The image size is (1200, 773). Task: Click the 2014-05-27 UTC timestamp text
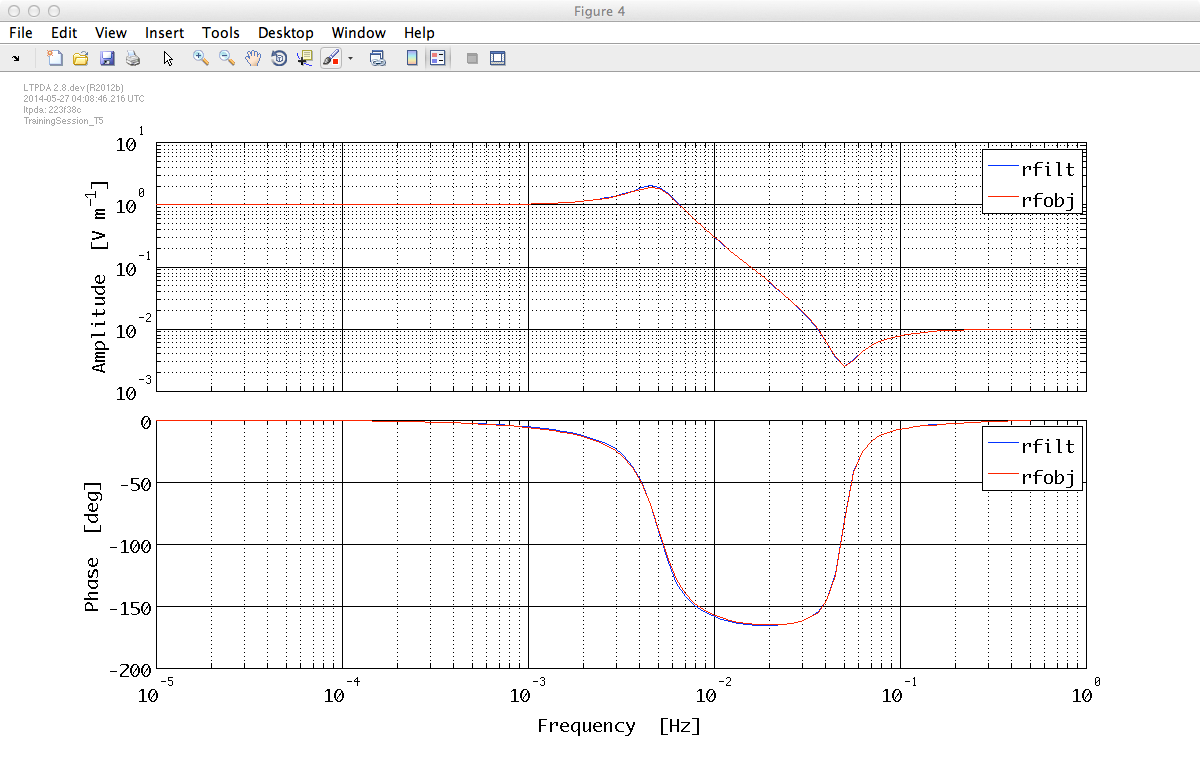pos(83,99)
